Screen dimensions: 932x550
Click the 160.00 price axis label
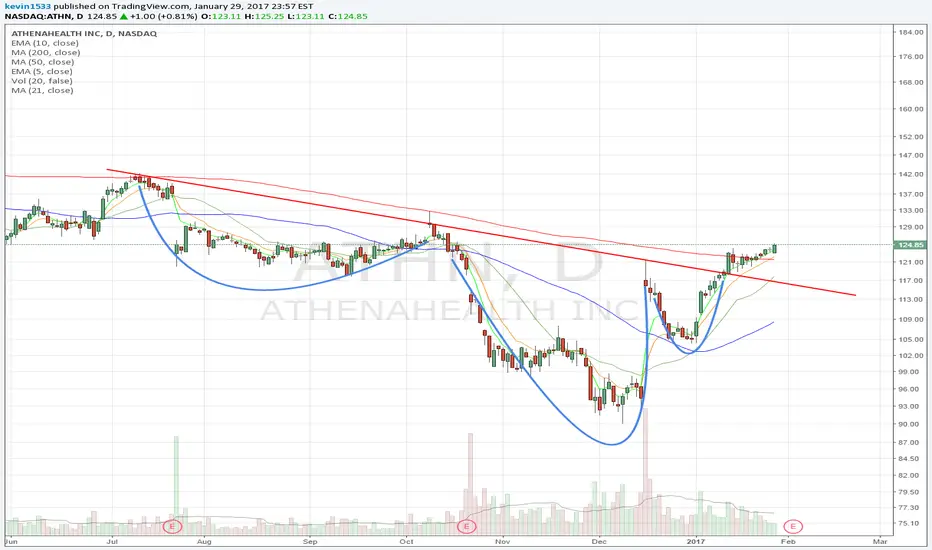tap(911, 109)
